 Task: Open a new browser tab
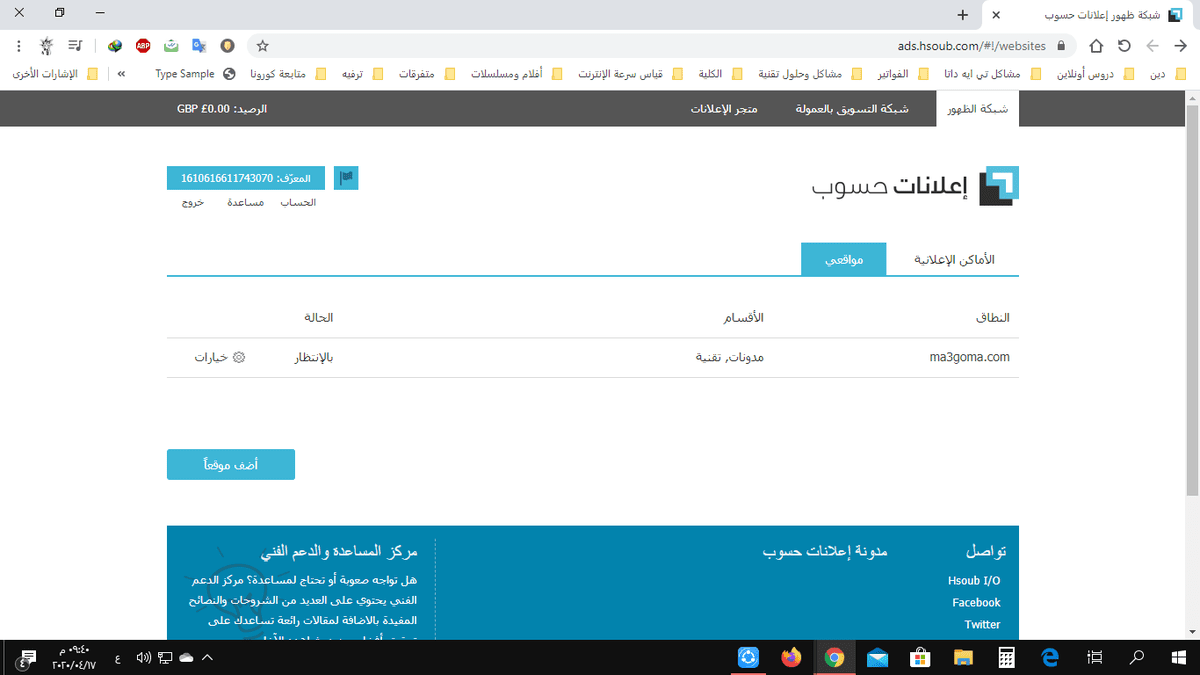(x=962, y=15)
